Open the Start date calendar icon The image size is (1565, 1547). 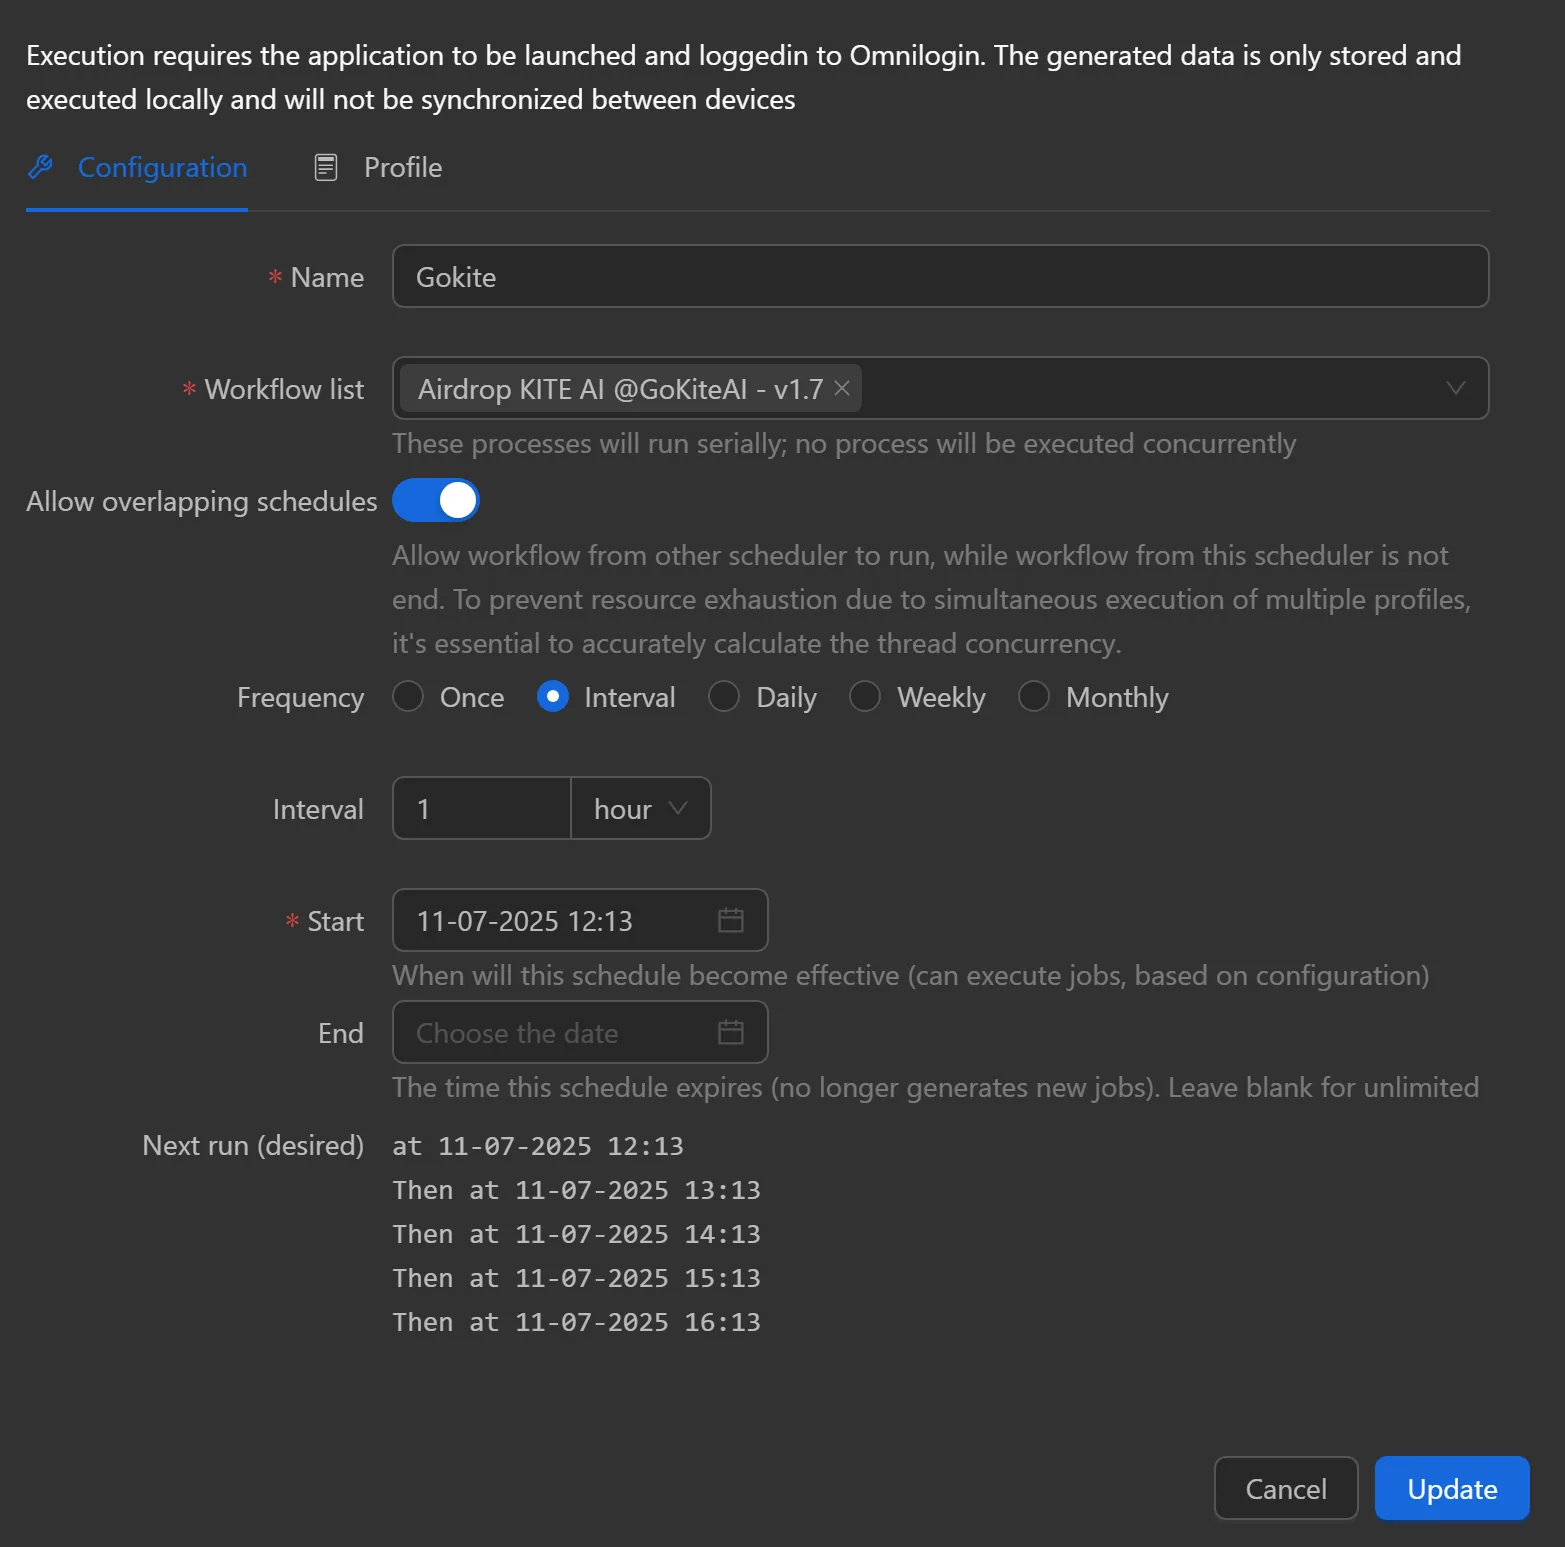731,920
